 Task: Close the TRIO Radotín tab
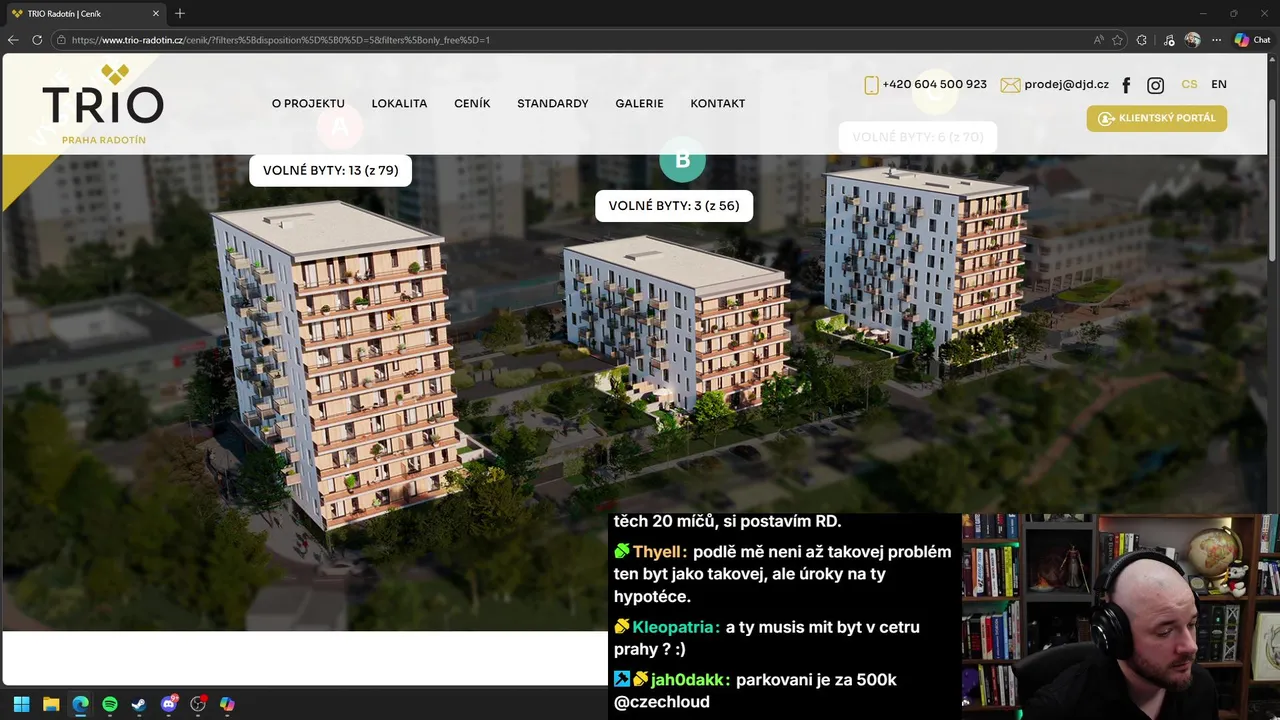[156, 14]
